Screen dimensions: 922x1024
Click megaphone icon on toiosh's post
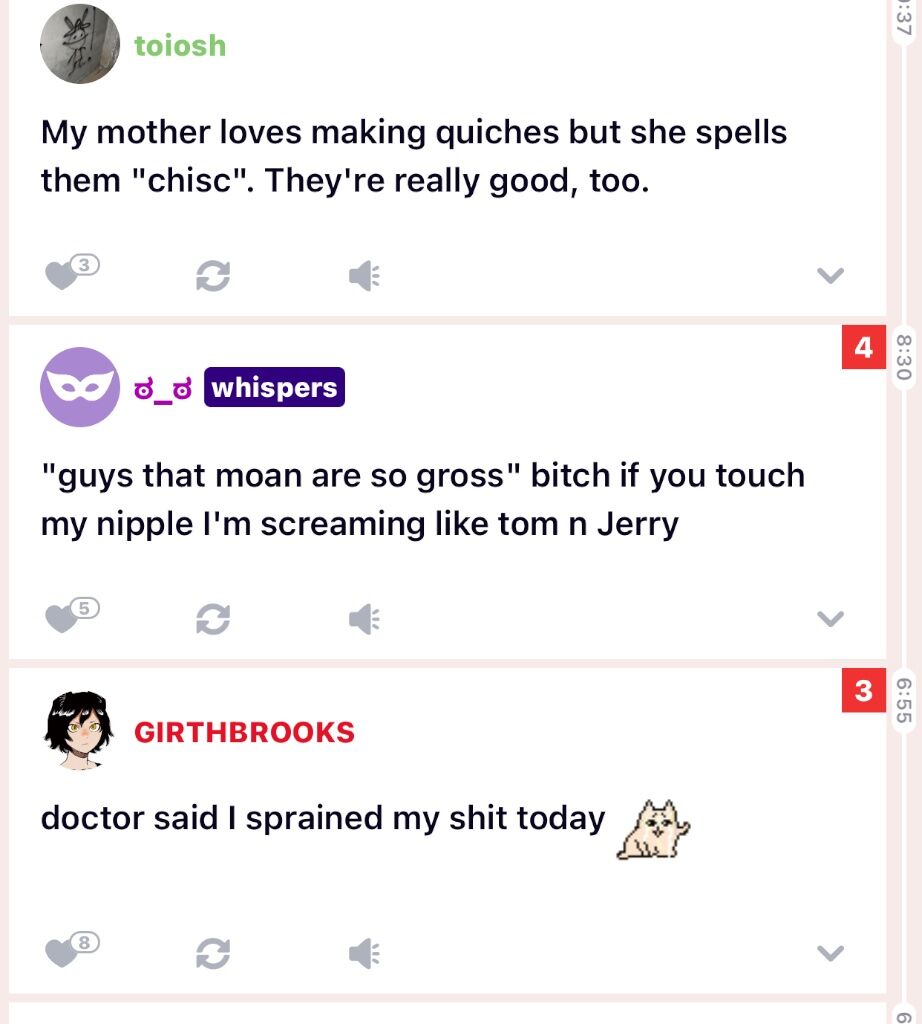click(x=364, y=276)
